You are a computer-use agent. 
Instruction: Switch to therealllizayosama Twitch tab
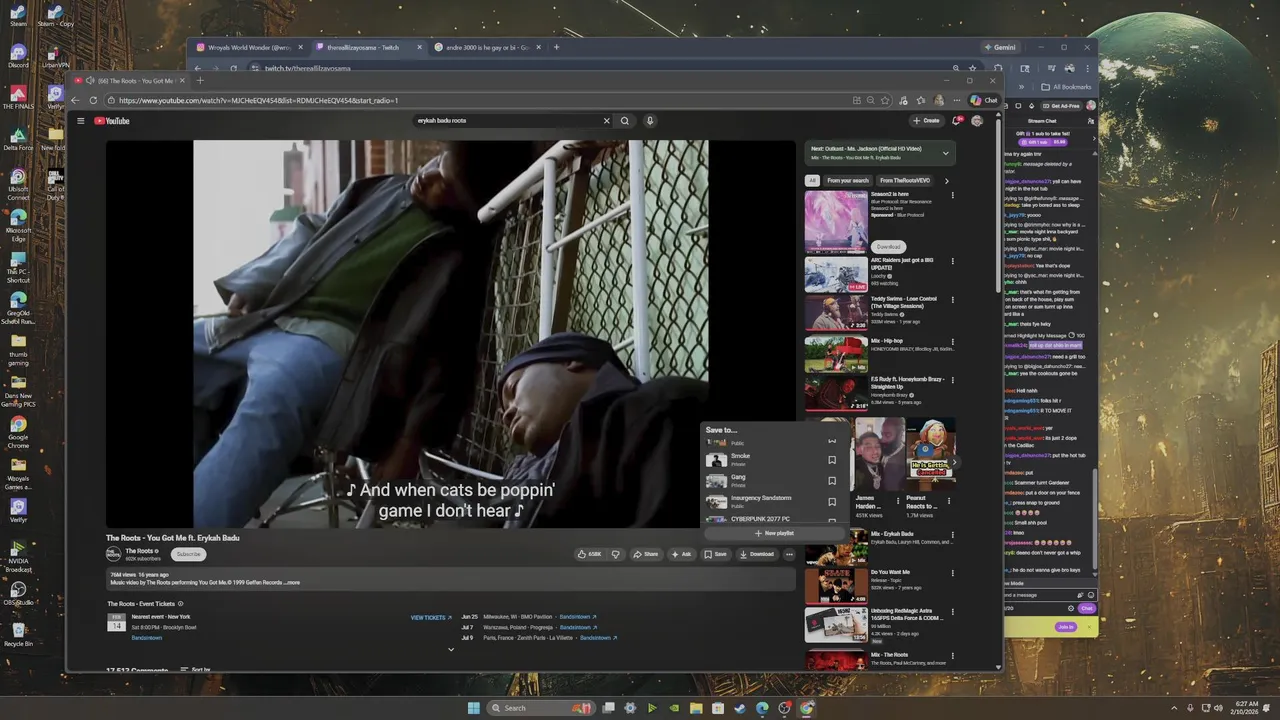[x=368, y=47]
